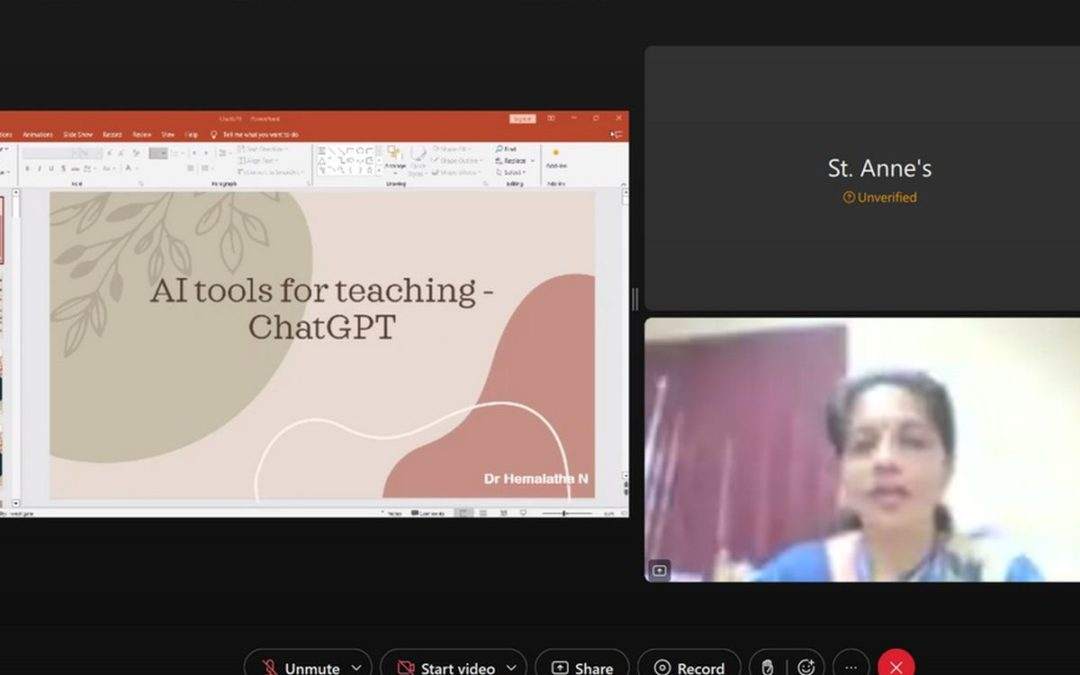Open the Slide Show ribbon tab
The image size is (1080, 675).
tap(78, 134)
